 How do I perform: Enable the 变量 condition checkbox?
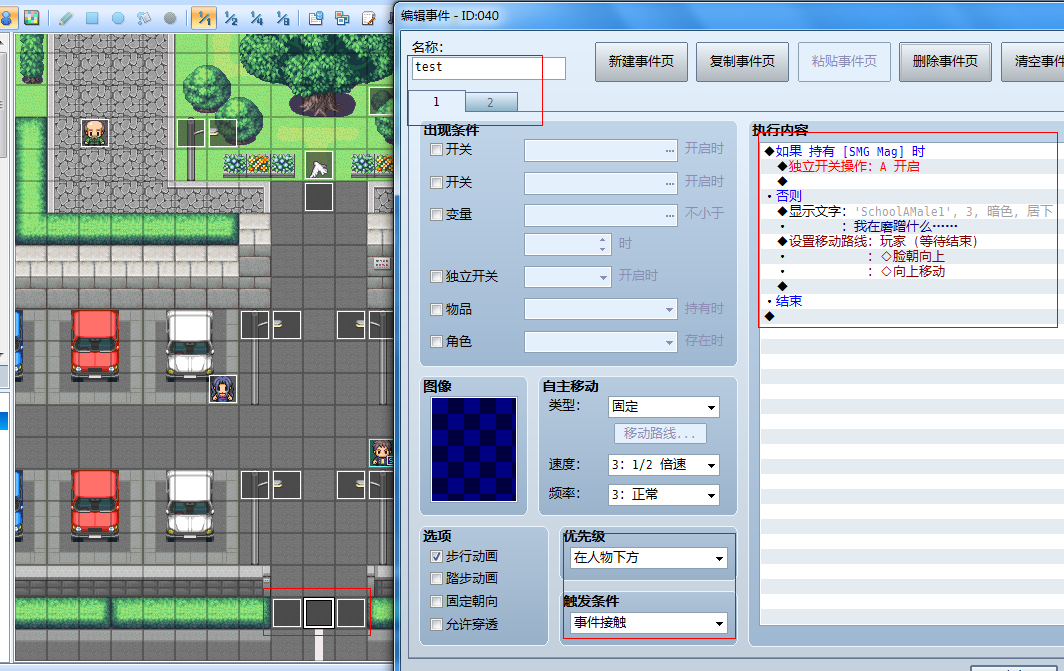coord(437,214)
